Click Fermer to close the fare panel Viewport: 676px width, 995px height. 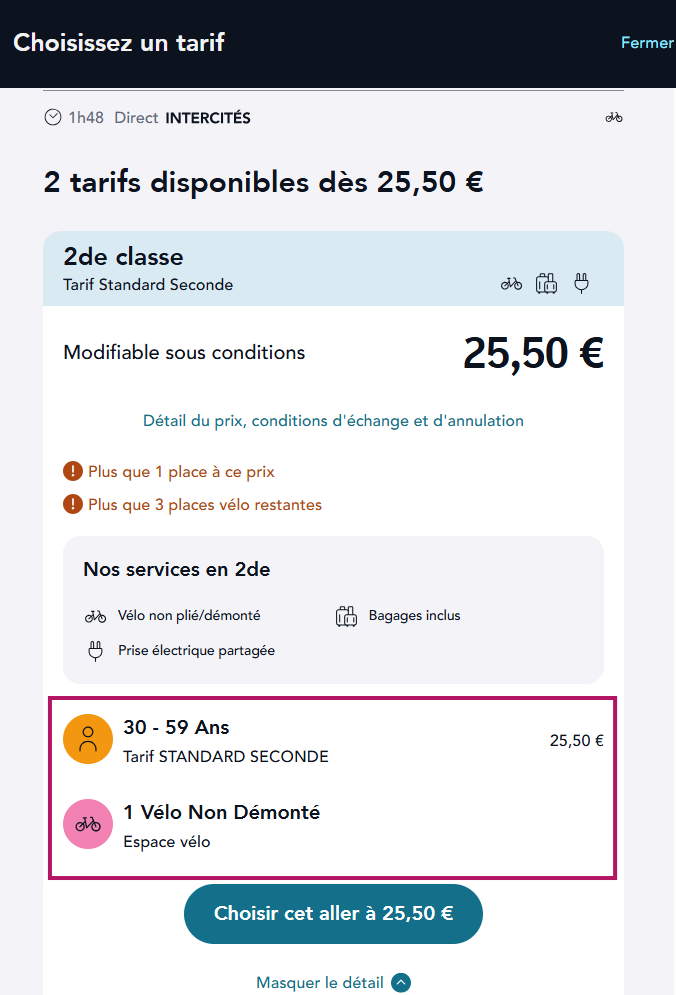pyautogui.click(x=647, y=42)
